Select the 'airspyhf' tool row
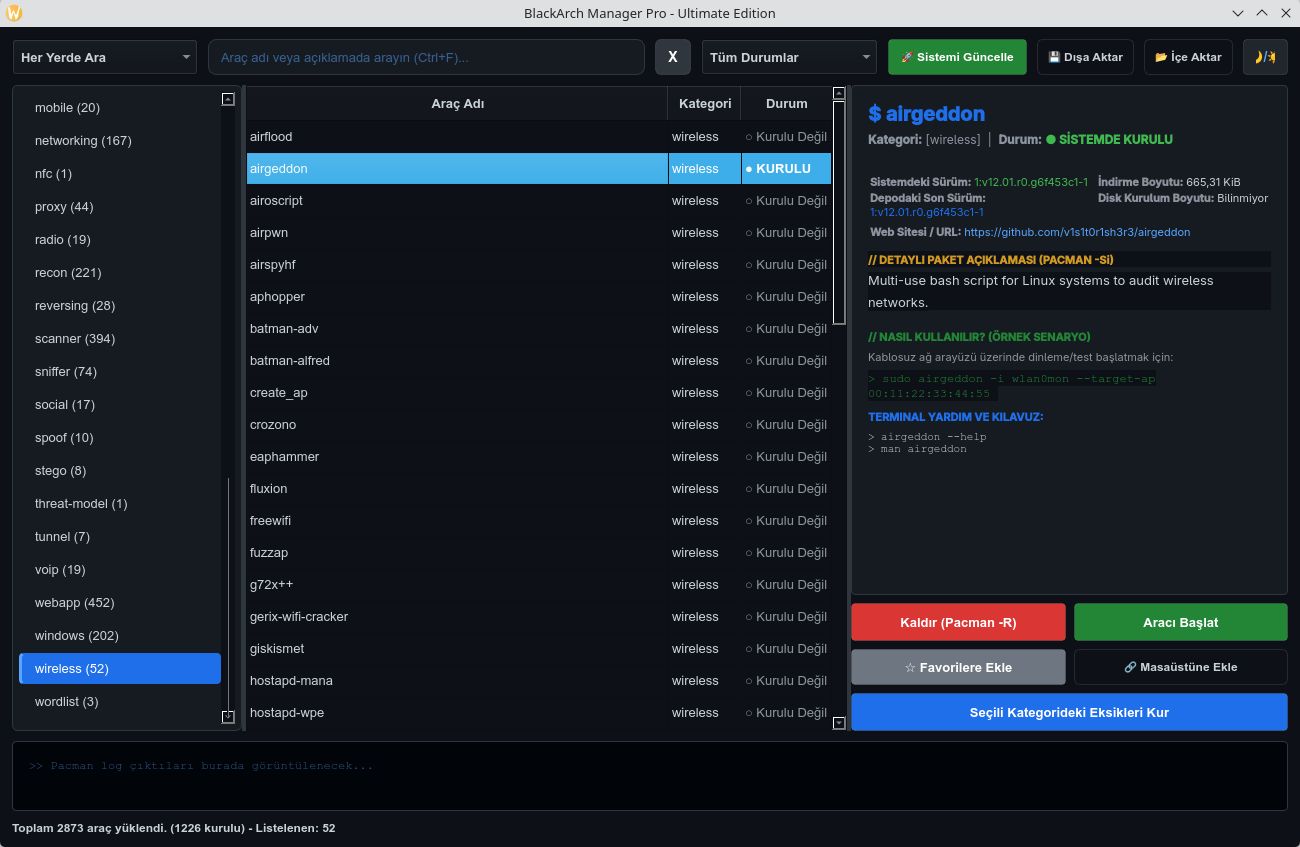The width and height of the screenshot is (1300, 847). click(x=539, y=265)
